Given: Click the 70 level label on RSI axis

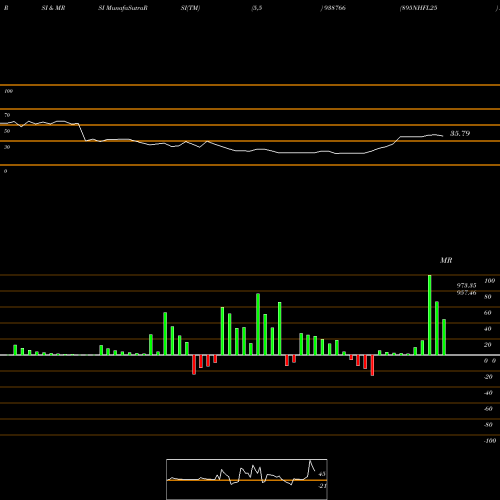Looking at the screenshot, I should [7, 115].
